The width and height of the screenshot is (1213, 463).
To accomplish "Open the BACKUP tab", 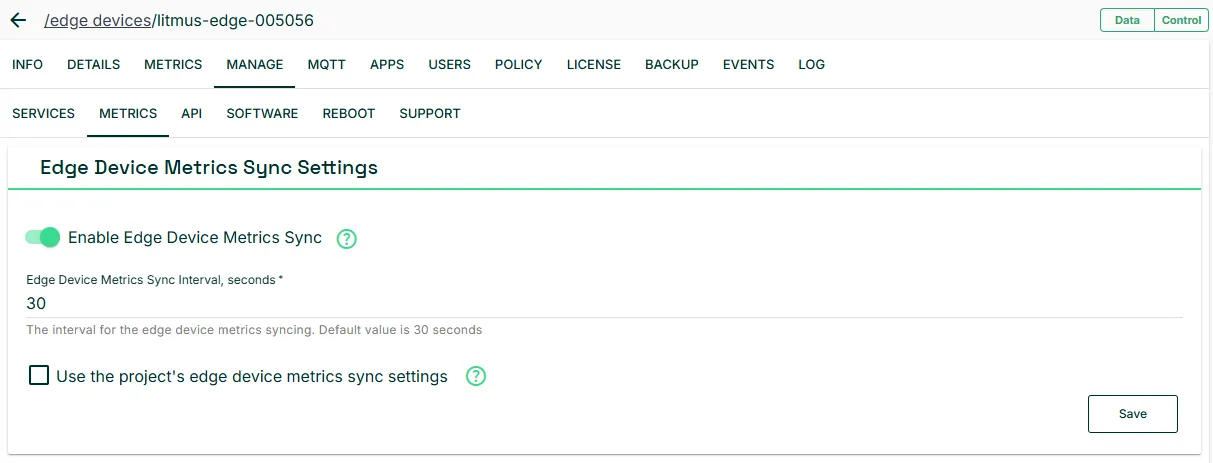I will [x=672, y=64].
